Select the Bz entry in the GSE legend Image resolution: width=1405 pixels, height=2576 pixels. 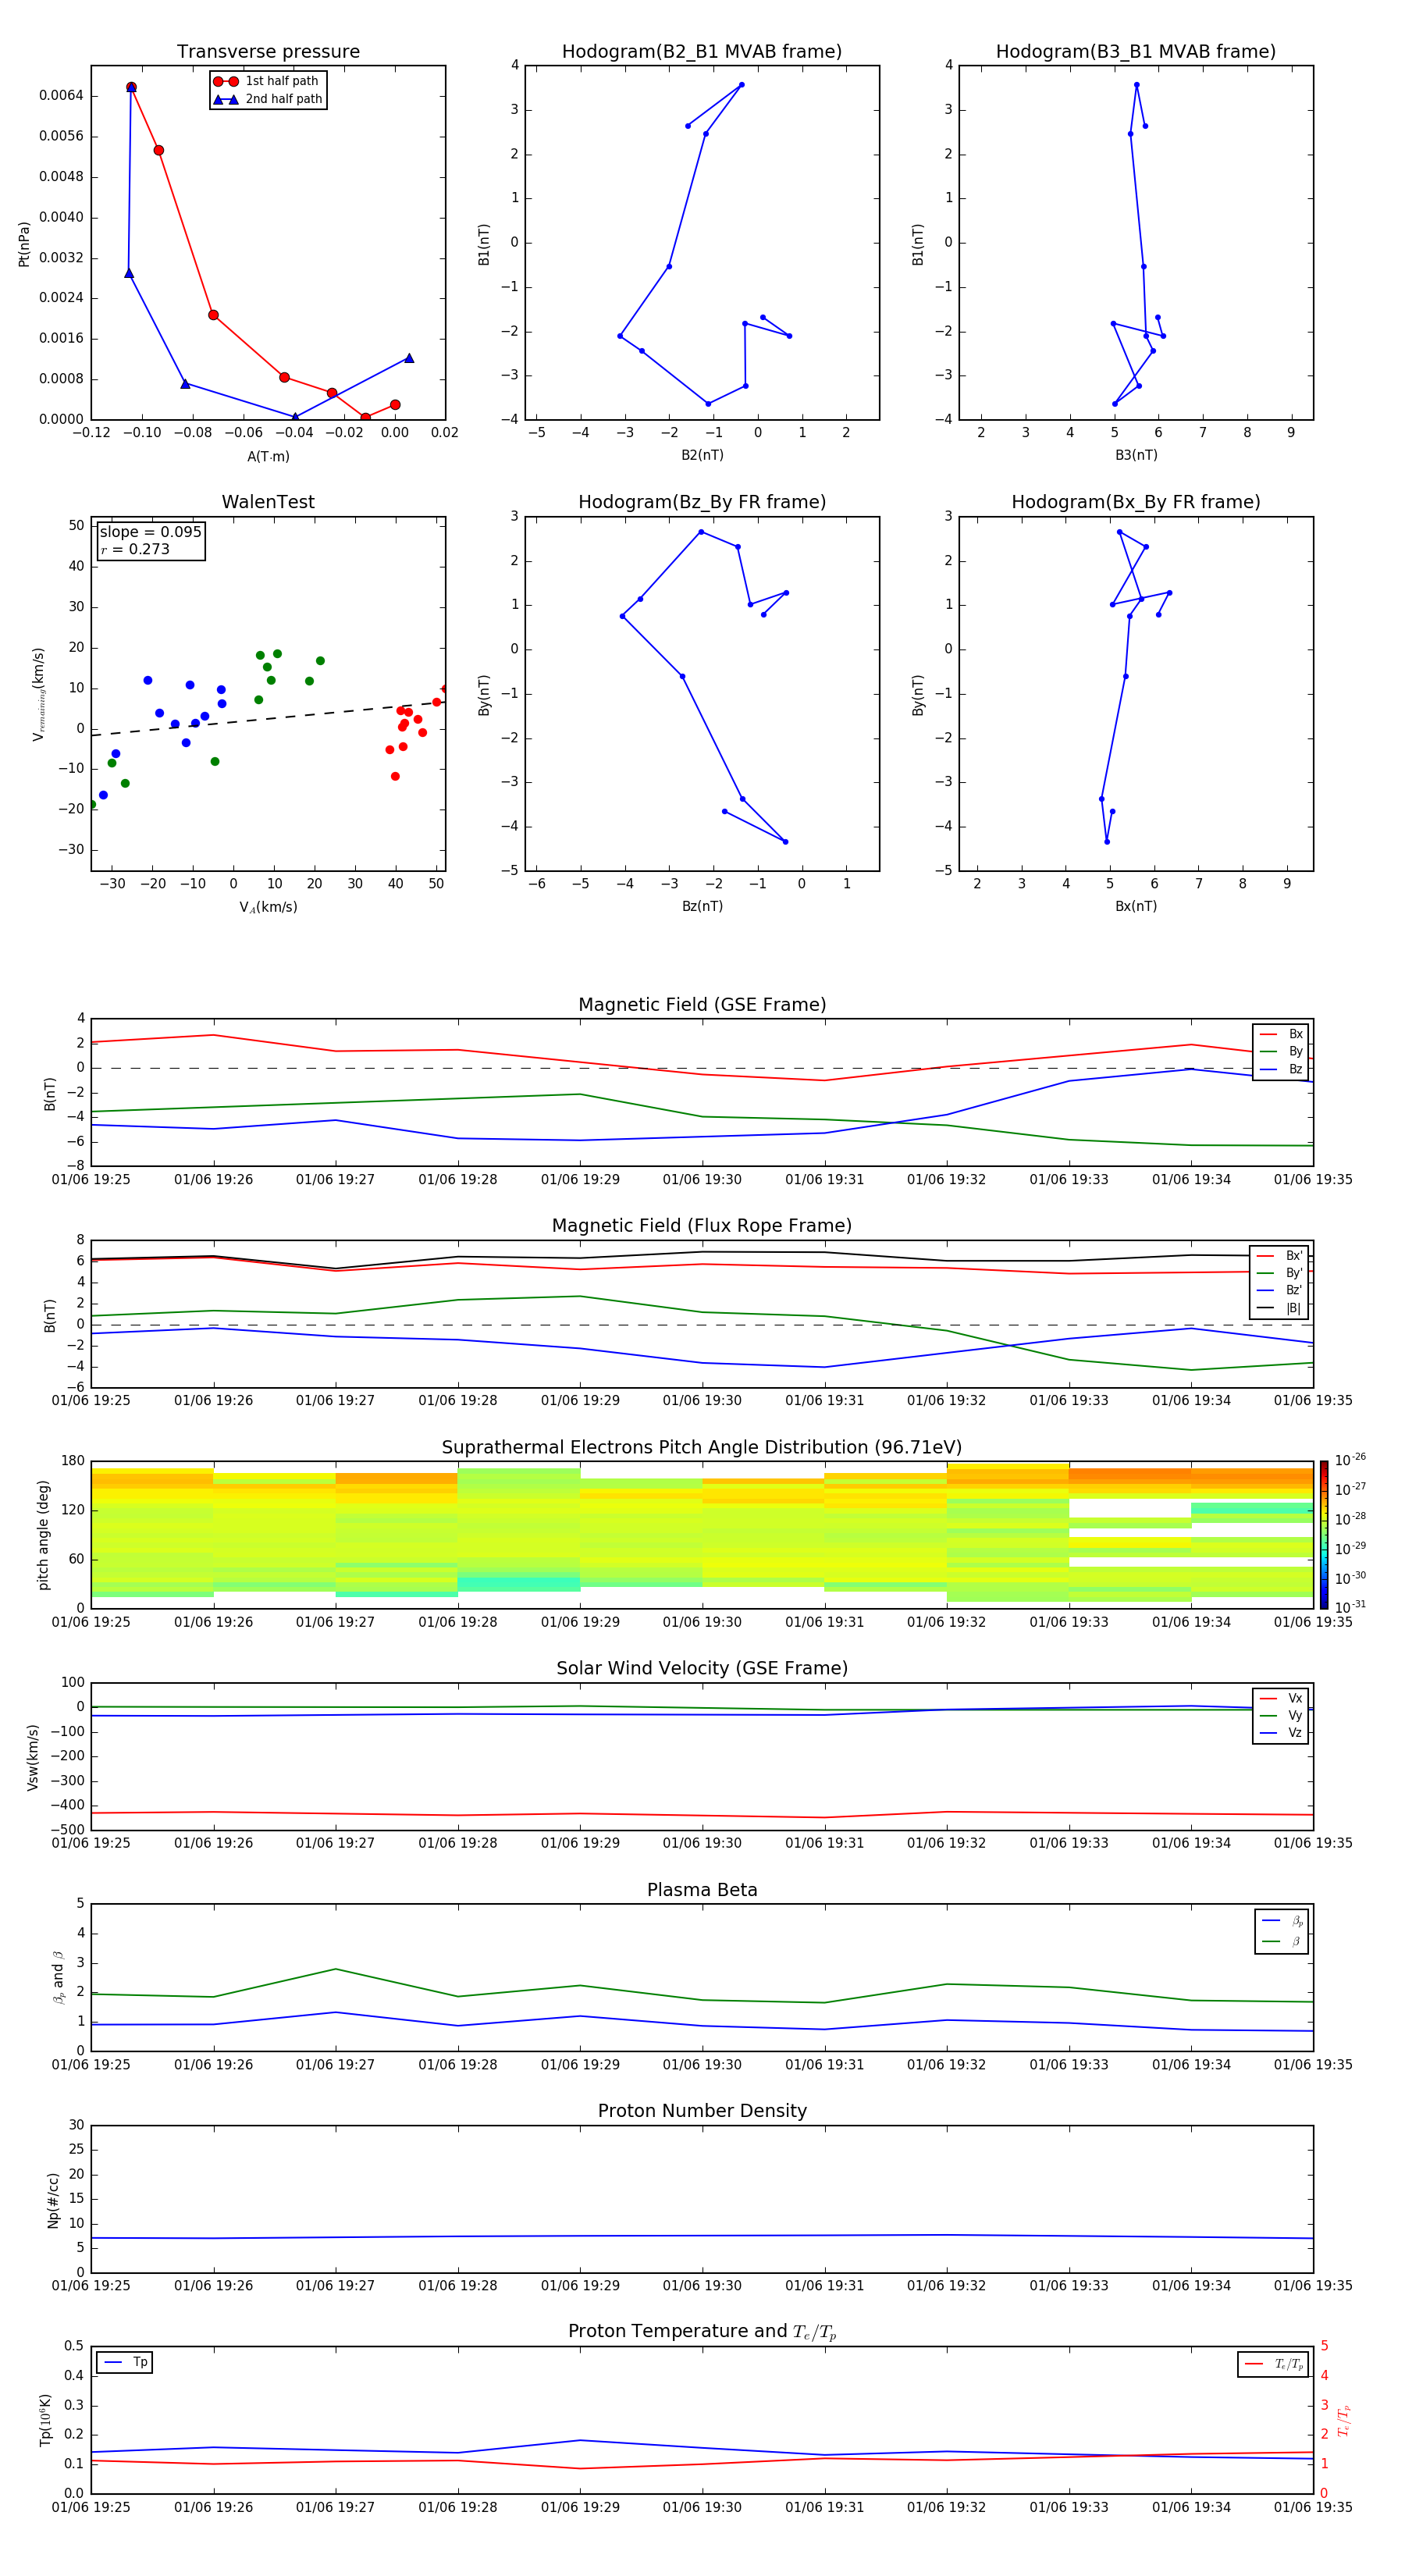pos(1281,1069)
